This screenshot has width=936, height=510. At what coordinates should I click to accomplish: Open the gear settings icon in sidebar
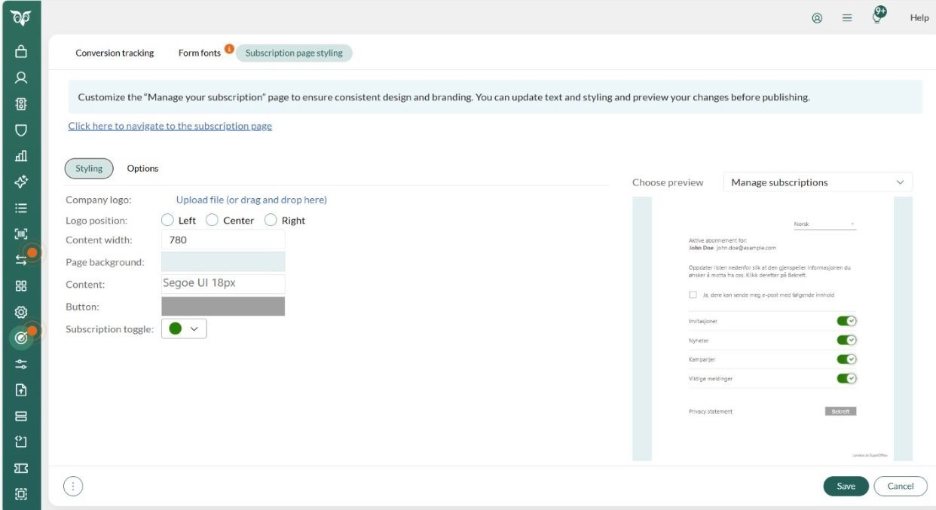coord(20,311)
